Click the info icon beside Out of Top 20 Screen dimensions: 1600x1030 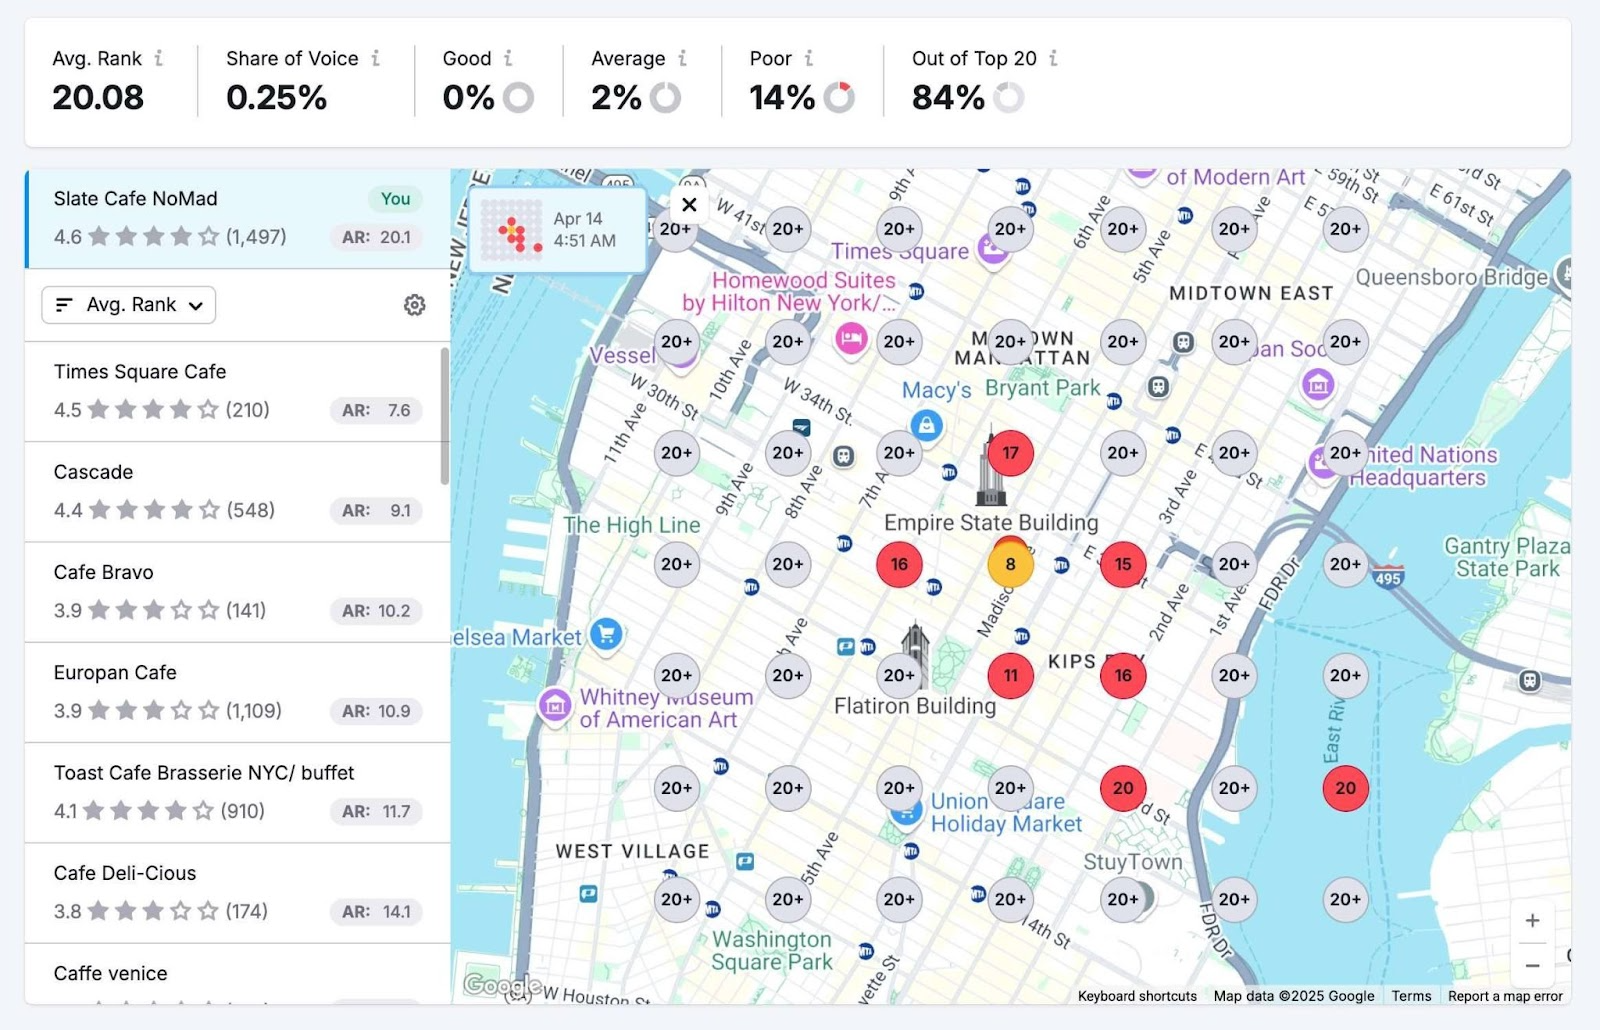point(1053,58)
